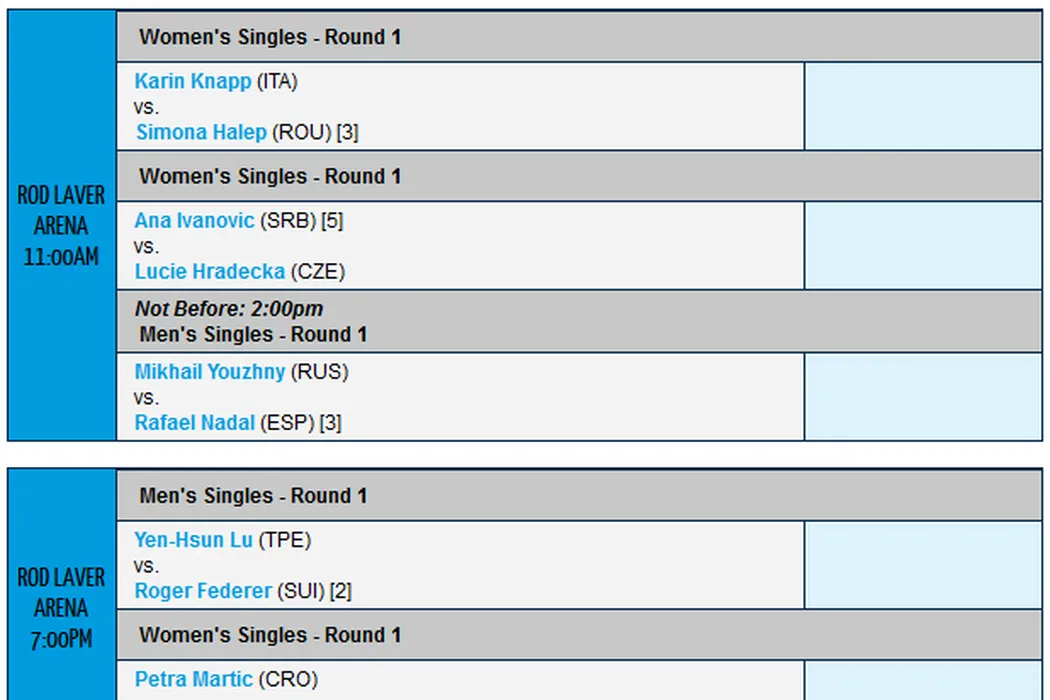Image resolution: width=1050 pixels, height=700 pixels.
Task: Open Rafael Nadal's player profile
Action: coord(195,423)
